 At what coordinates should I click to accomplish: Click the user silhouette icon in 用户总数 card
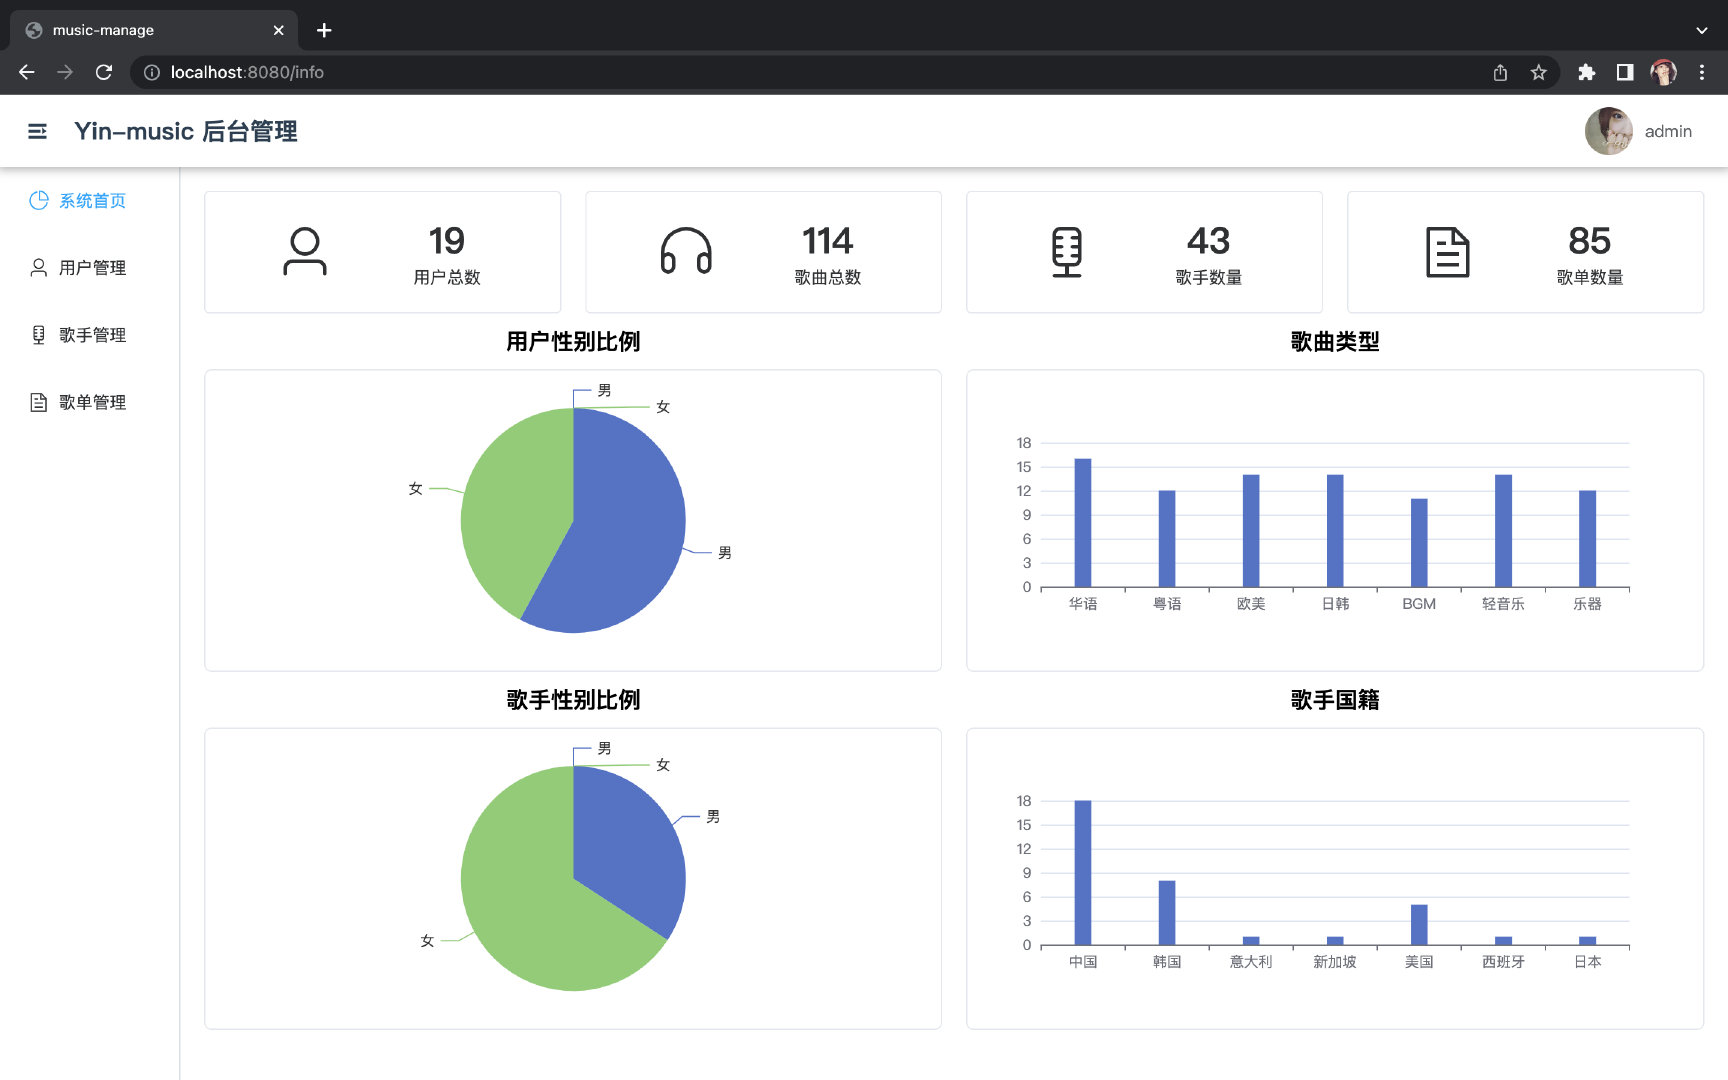click(x=305, y=251)
